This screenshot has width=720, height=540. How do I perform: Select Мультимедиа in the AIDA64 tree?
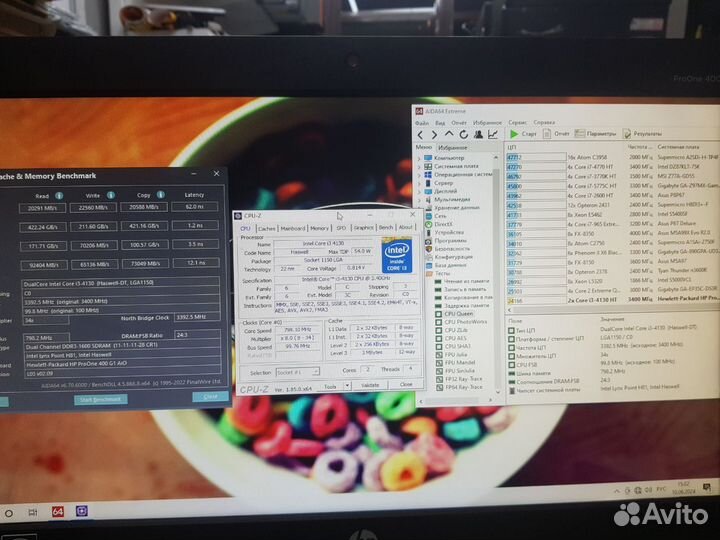(447, 199)
